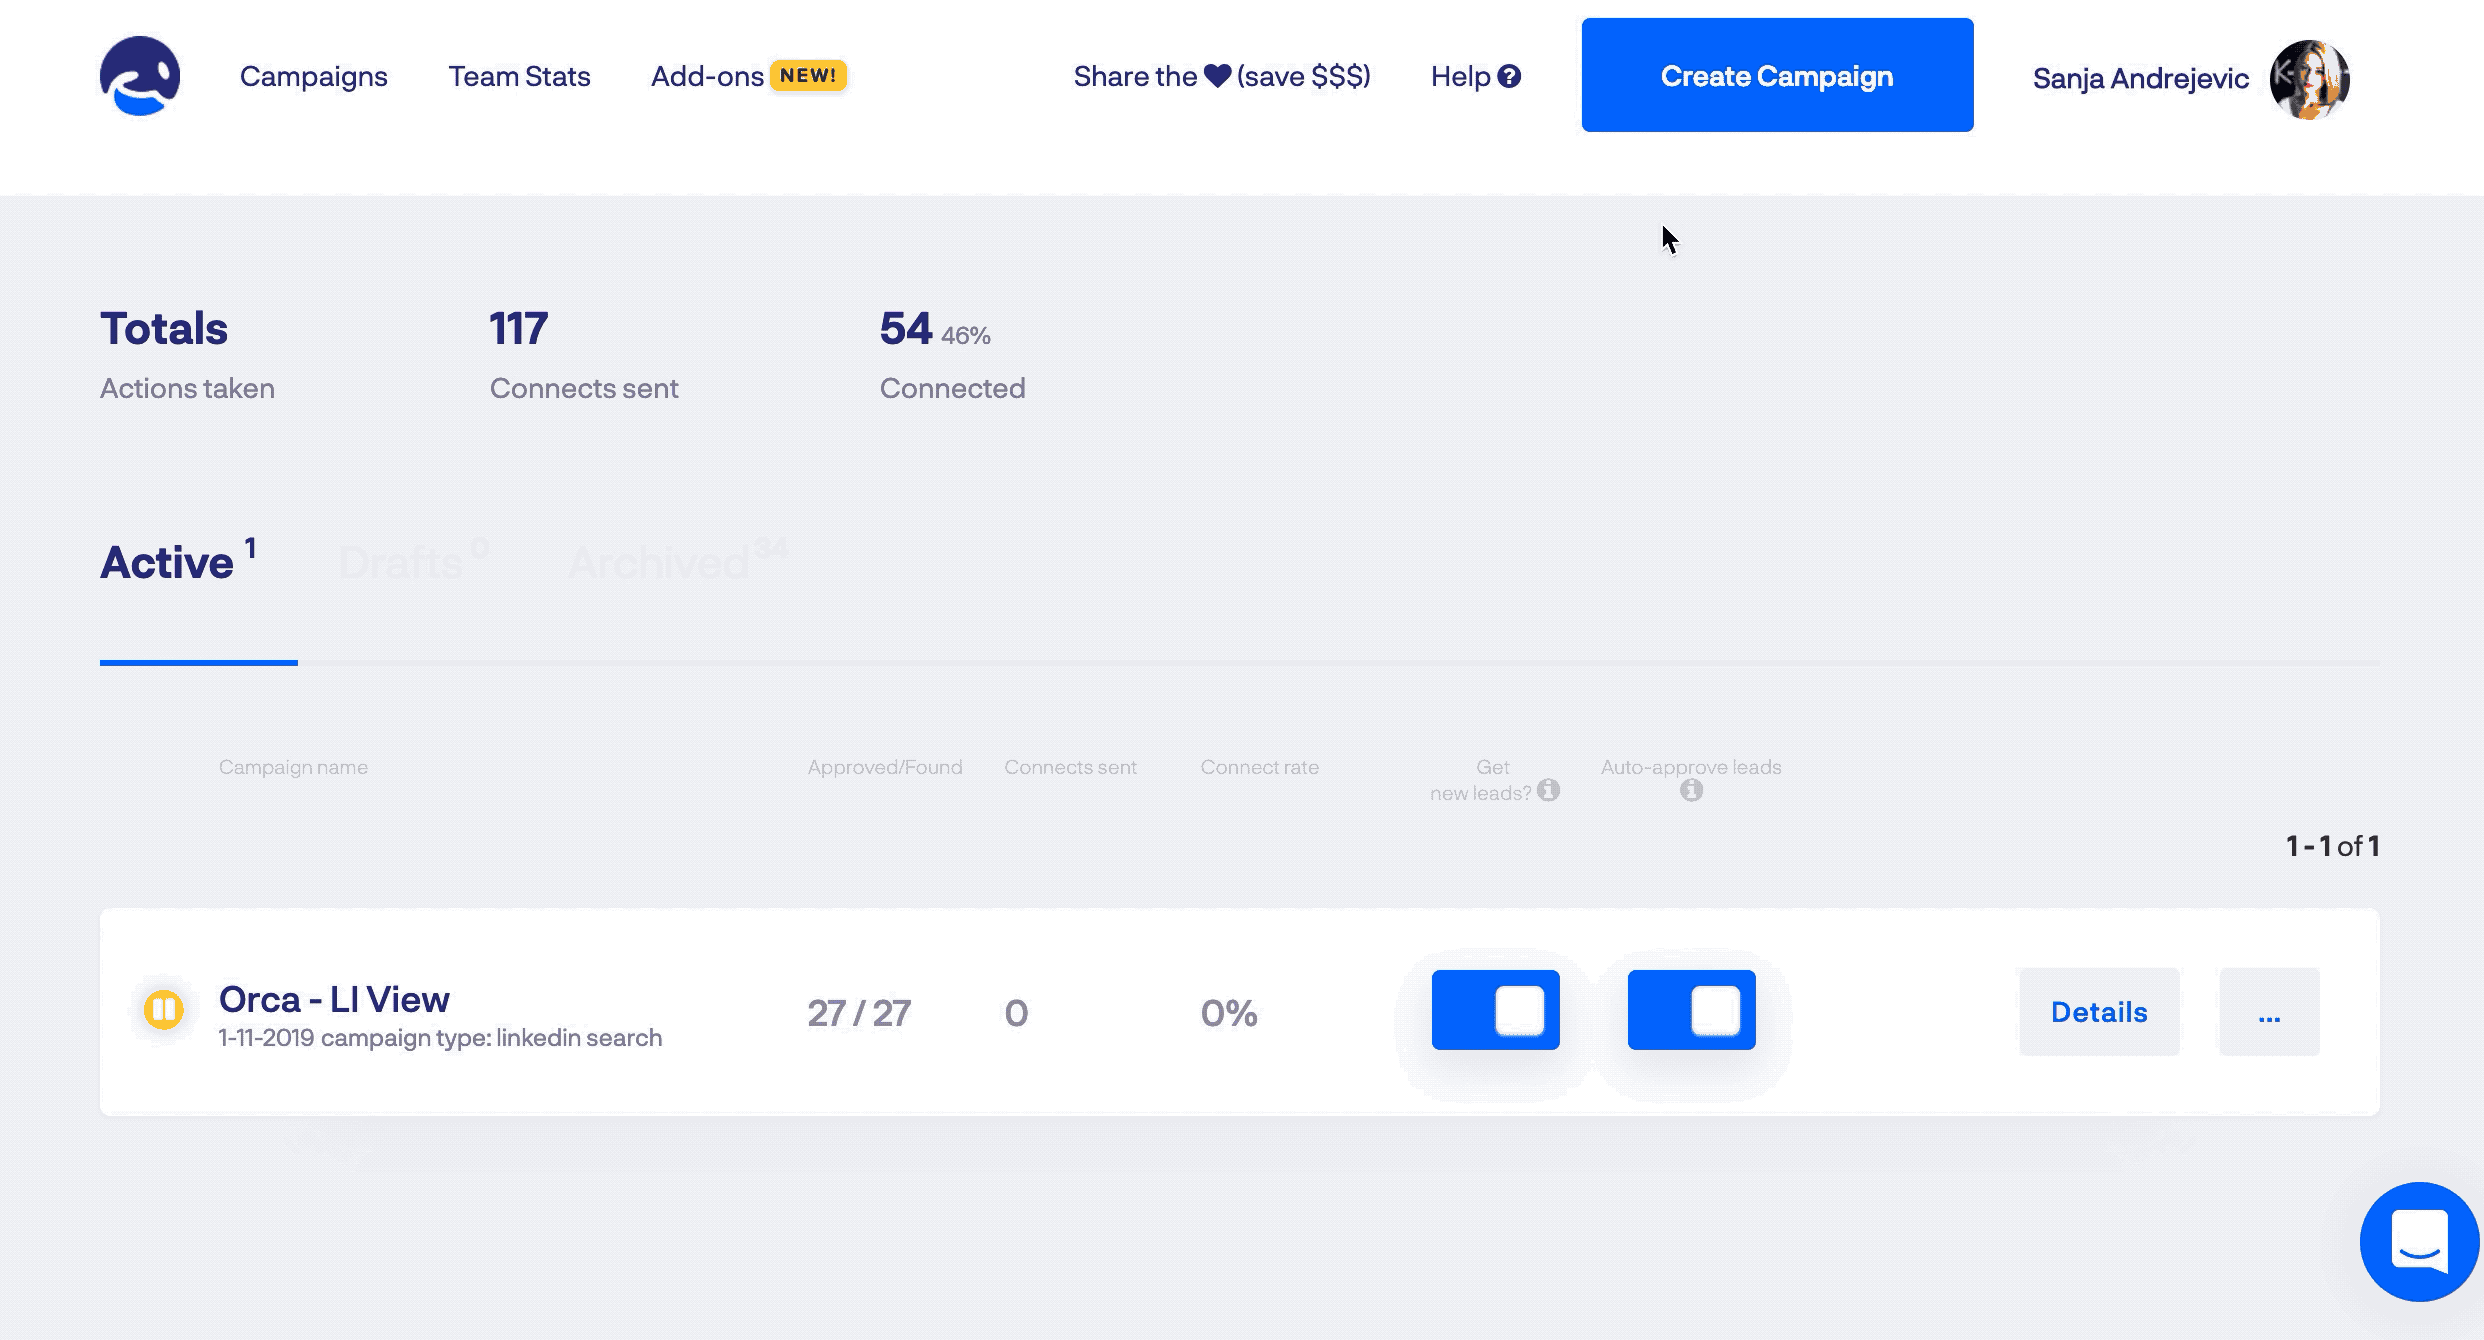The height and width of the screenshot is (1340, 2484).
Task: Pause the Orca - LI View campaign
Action: tap(163, 1010)
